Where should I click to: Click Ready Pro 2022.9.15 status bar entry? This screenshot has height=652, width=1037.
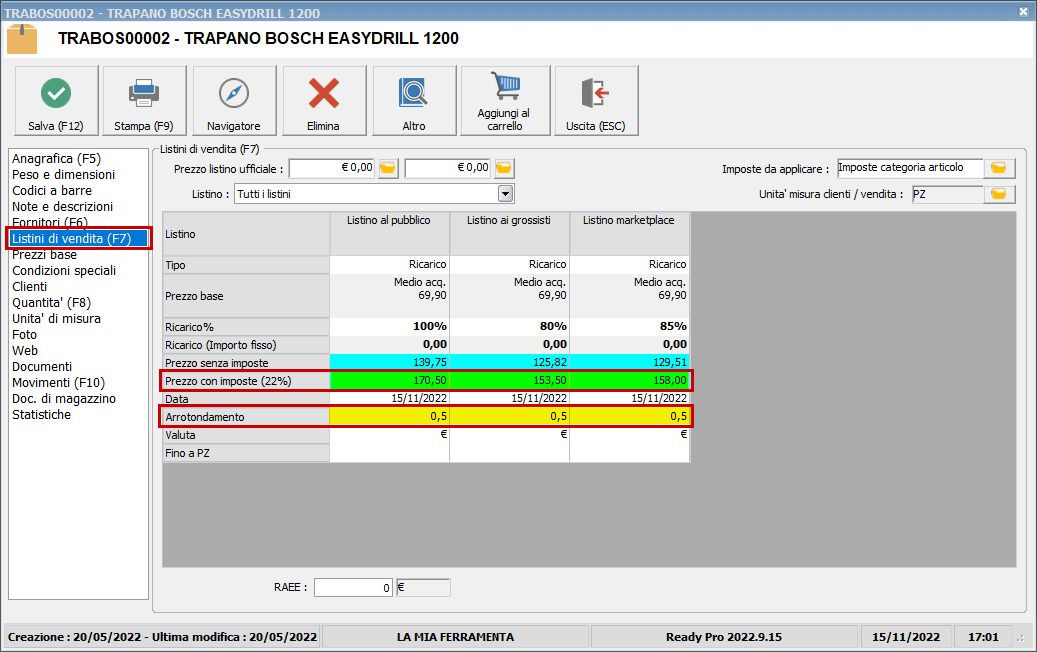pos(724,637)
